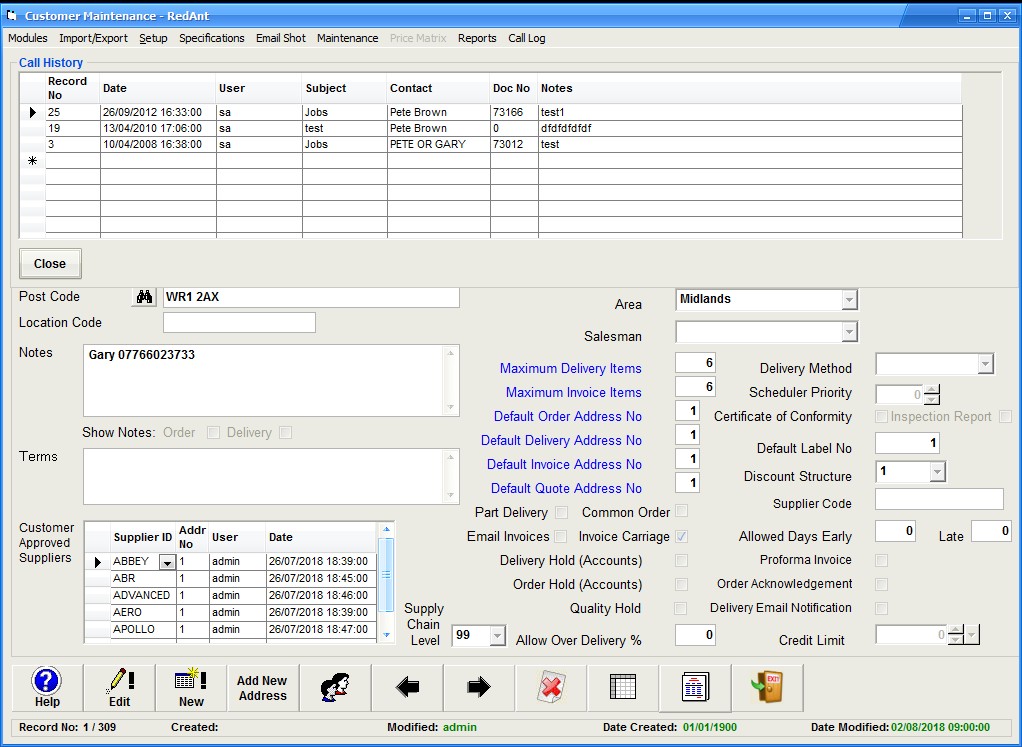Open the Area dropdown showing Midlands
Screen dimensions: 1022x747
pos(848,299)
